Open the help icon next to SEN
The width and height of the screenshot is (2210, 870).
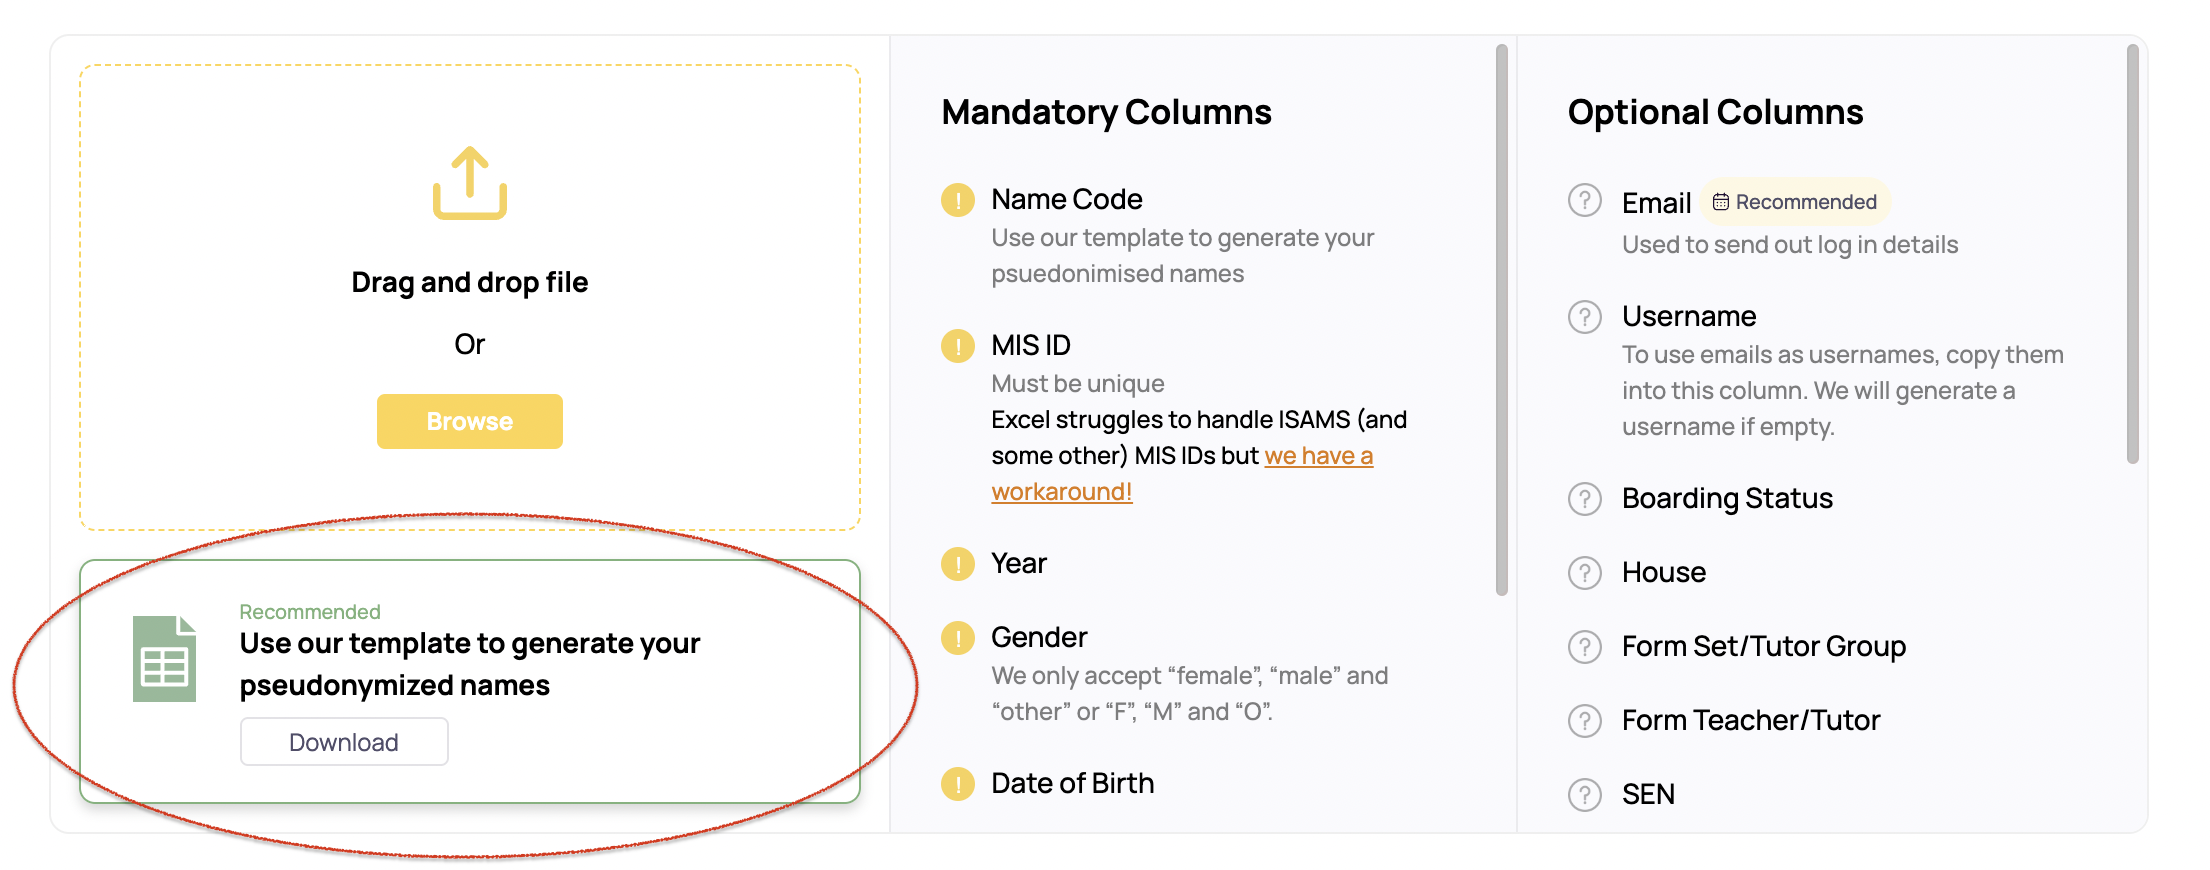[x=1584, y=795]
